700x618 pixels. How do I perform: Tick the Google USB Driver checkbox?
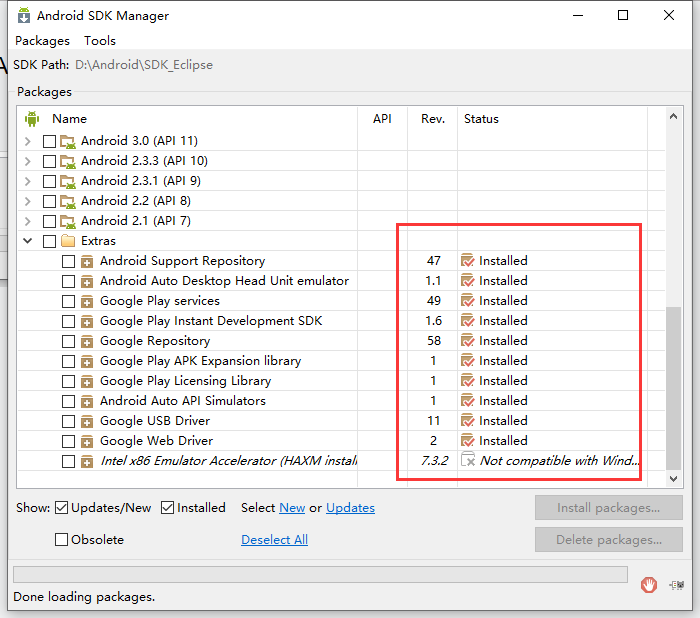point(68,422)
